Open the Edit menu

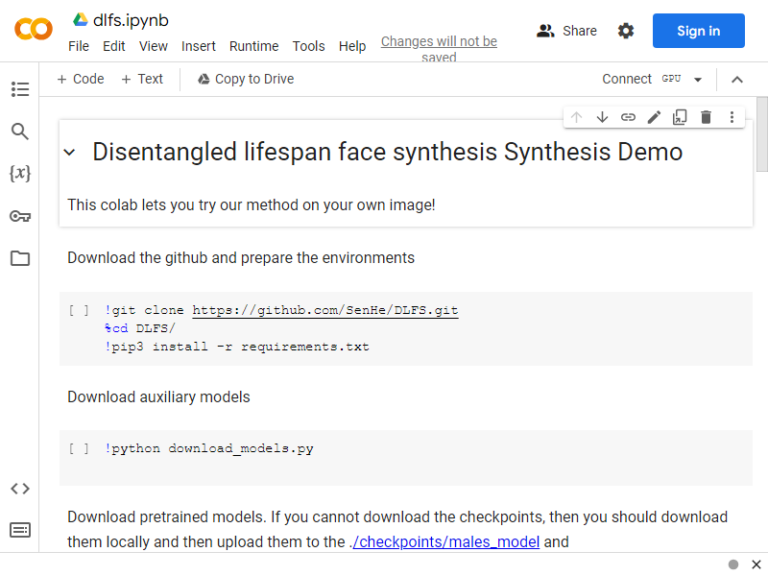[x=114, y=46]
